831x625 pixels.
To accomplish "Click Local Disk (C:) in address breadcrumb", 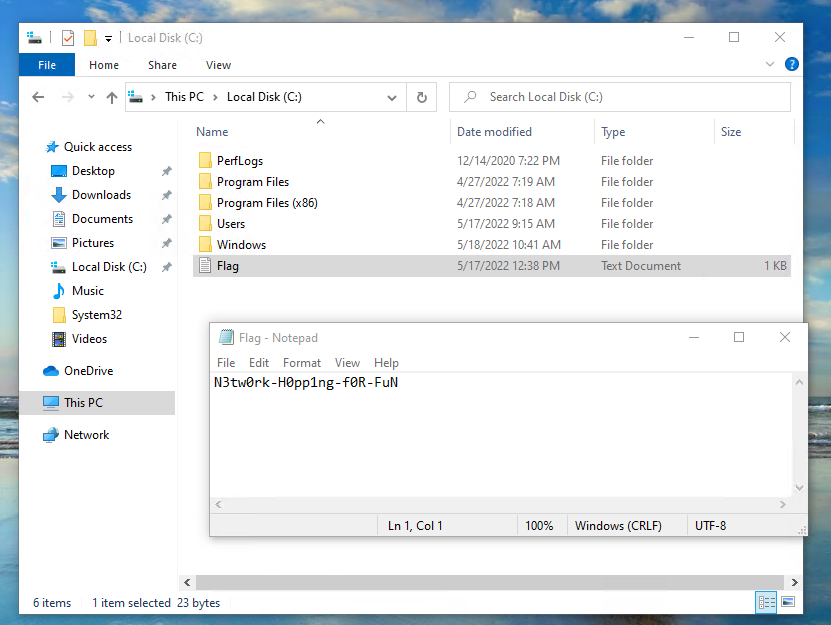I will (264, 97).
